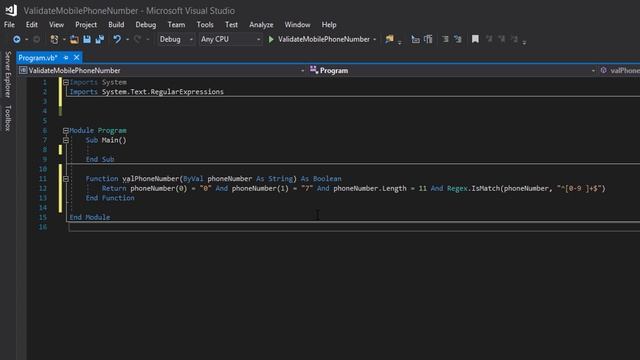Save the current file with the Save icon

(87, 39)
